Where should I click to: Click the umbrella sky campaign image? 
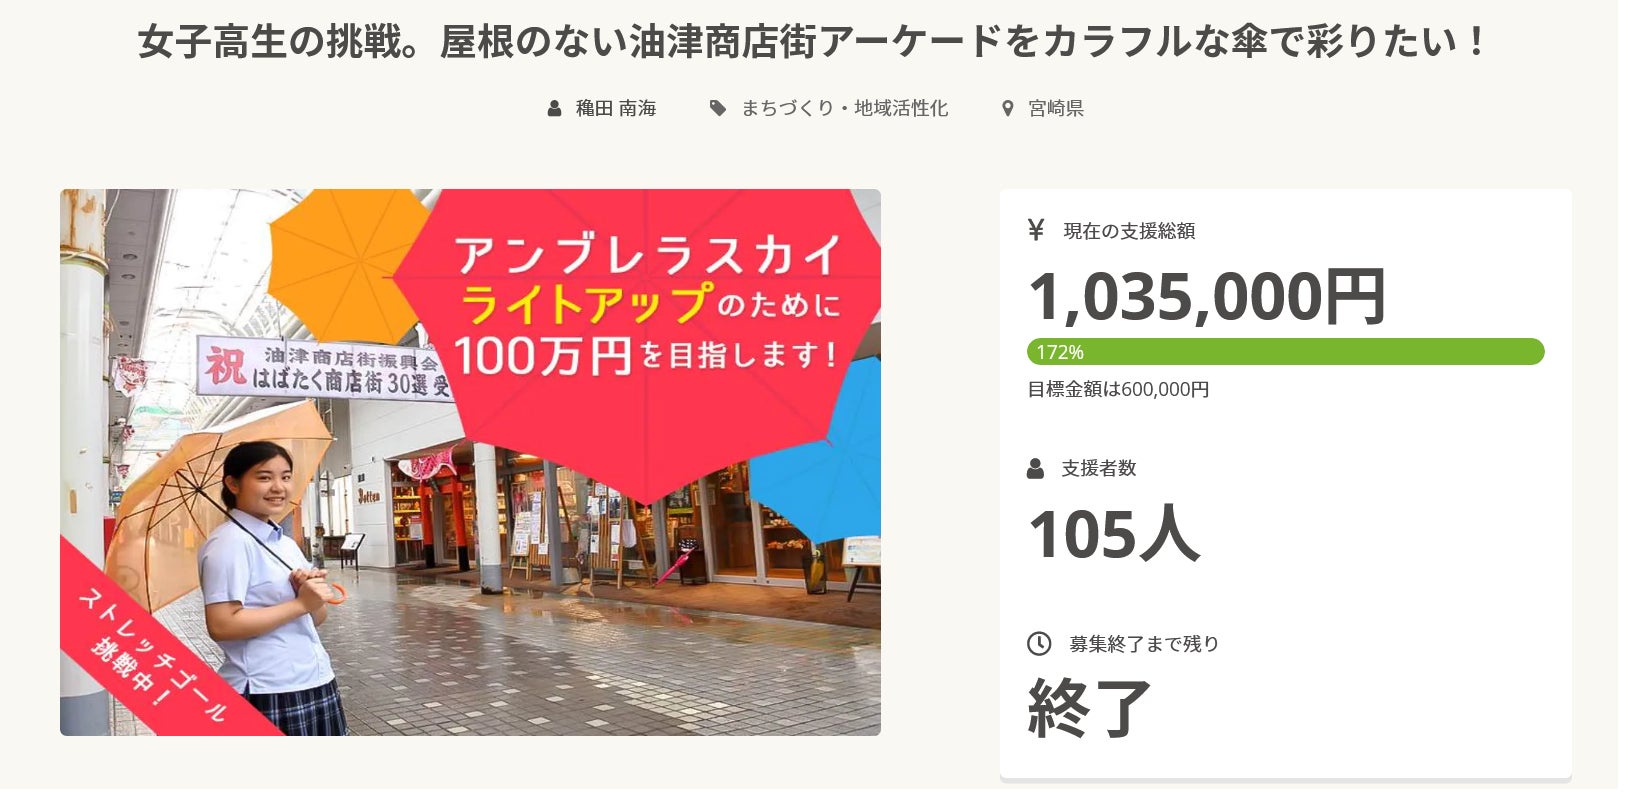pyautogui.click(x=470, y=462)
